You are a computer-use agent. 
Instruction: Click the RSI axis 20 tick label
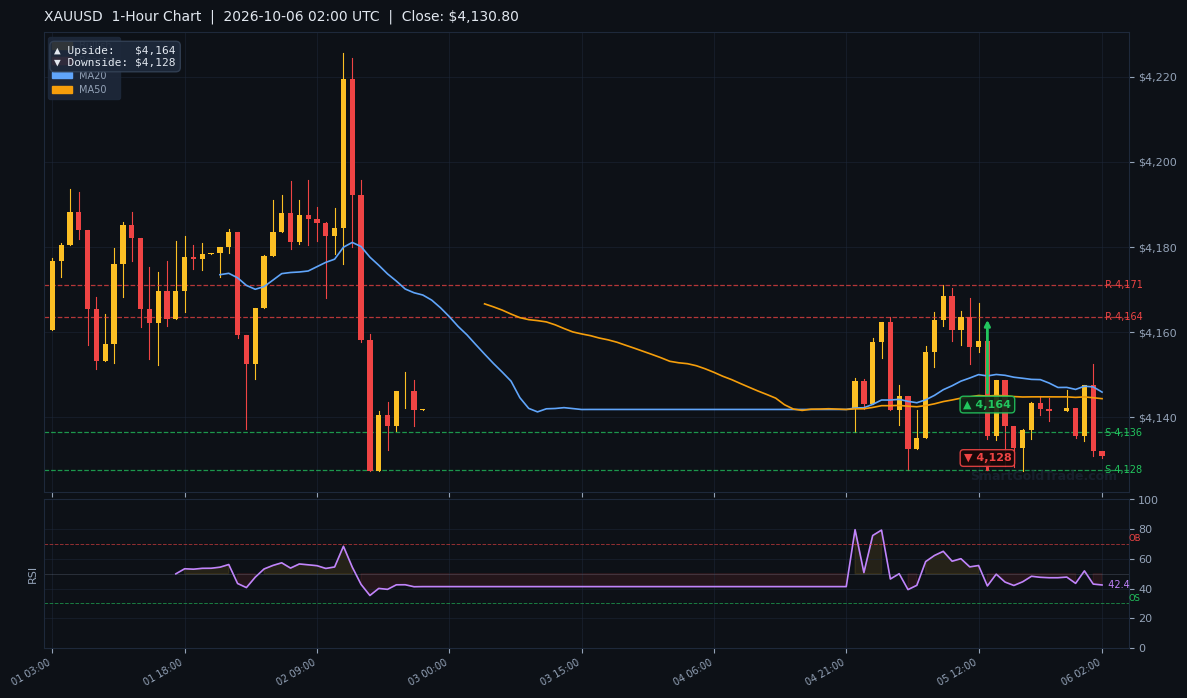1145,619
